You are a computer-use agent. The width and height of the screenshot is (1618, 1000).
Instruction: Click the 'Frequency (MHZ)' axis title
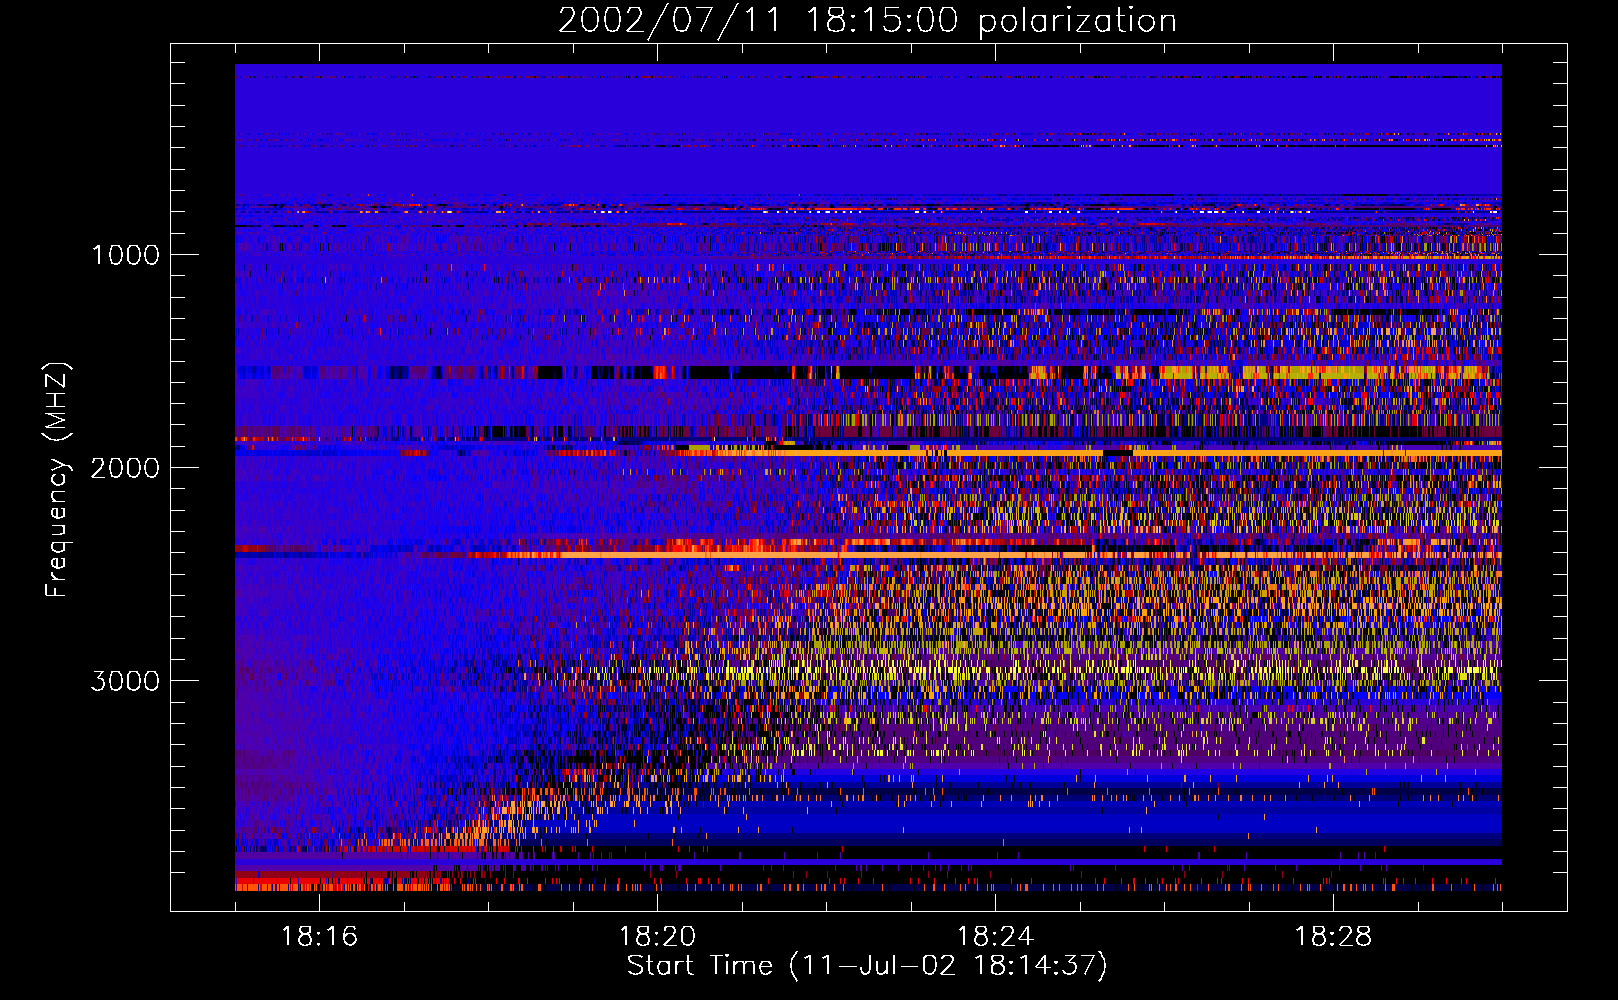(x=57, y=480)
